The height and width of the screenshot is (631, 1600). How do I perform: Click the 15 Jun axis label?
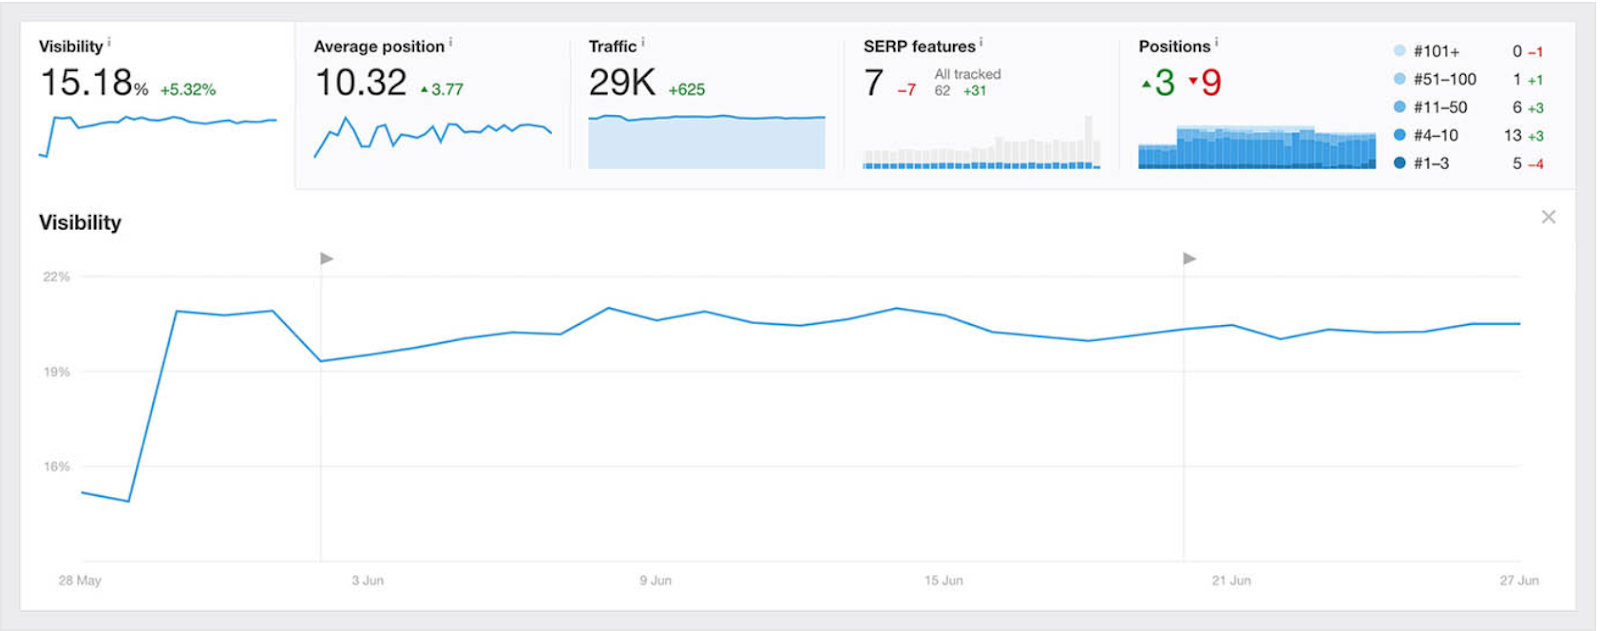point(944,580)
